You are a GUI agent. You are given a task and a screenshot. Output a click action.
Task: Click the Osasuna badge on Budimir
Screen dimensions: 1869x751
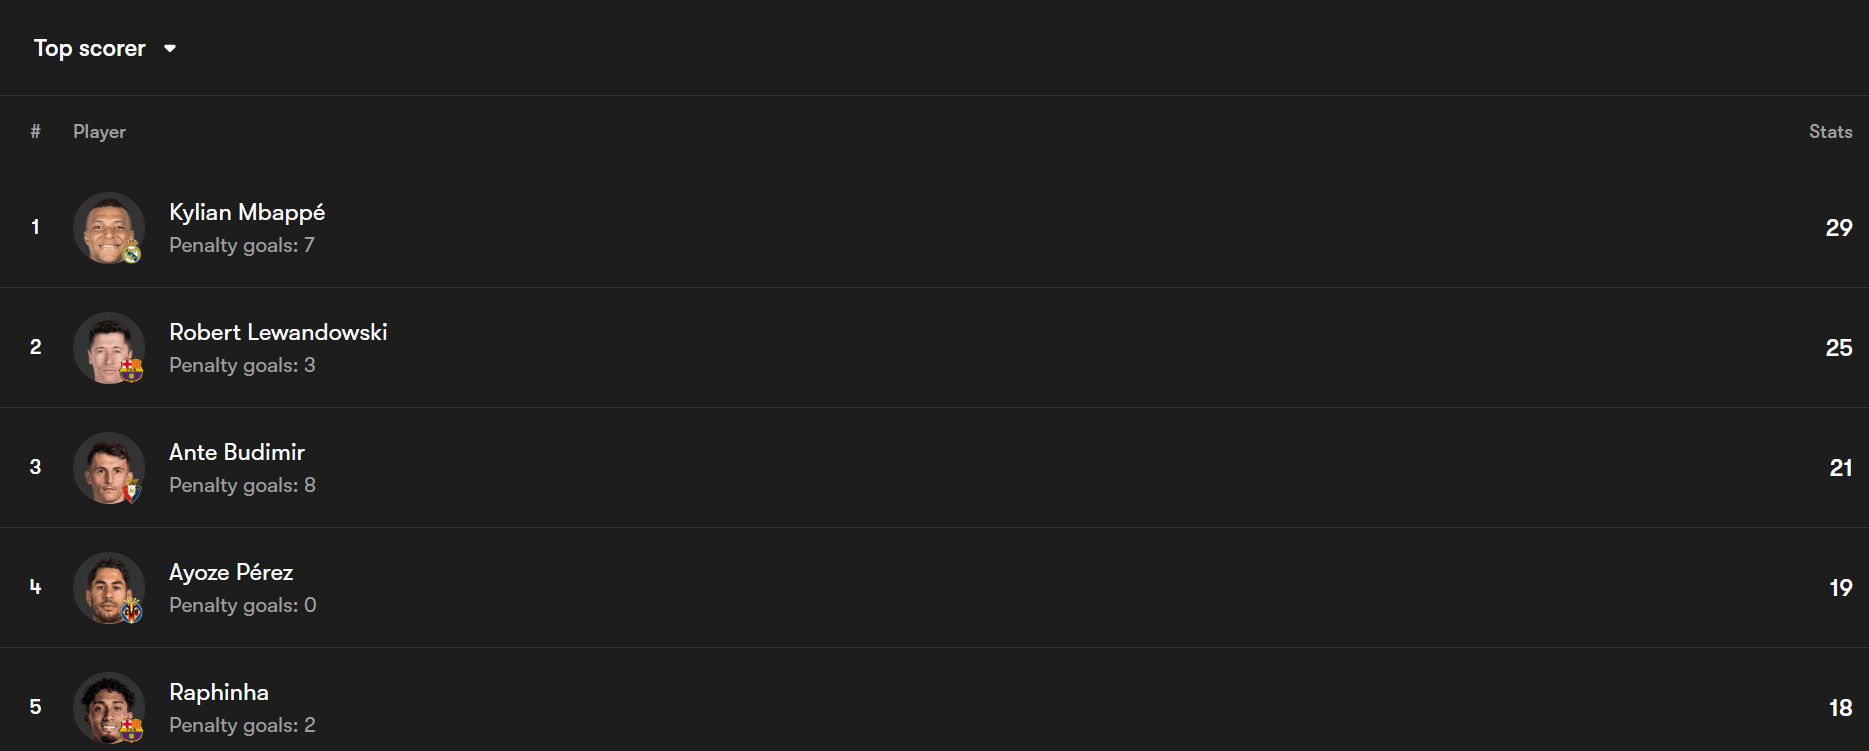[132, 491]
